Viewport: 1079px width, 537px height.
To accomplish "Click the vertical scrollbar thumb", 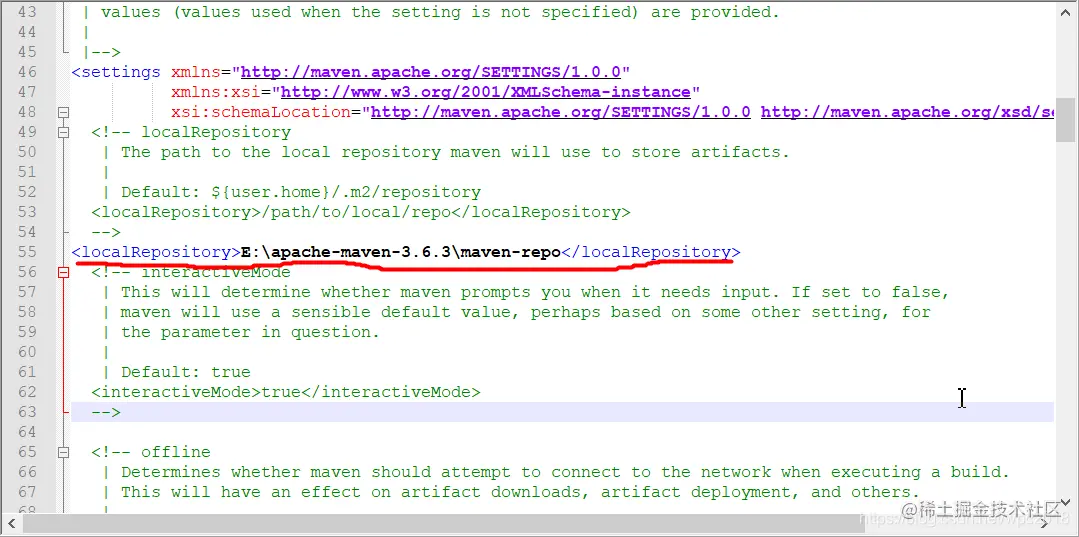I will pyautogui.click(x=1065, y=119).
